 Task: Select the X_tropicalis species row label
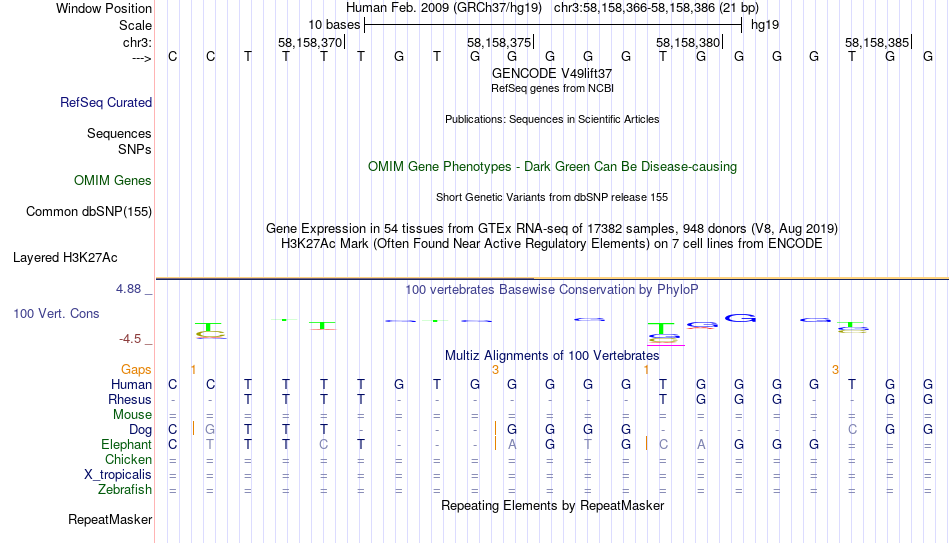tap(118, 475)
